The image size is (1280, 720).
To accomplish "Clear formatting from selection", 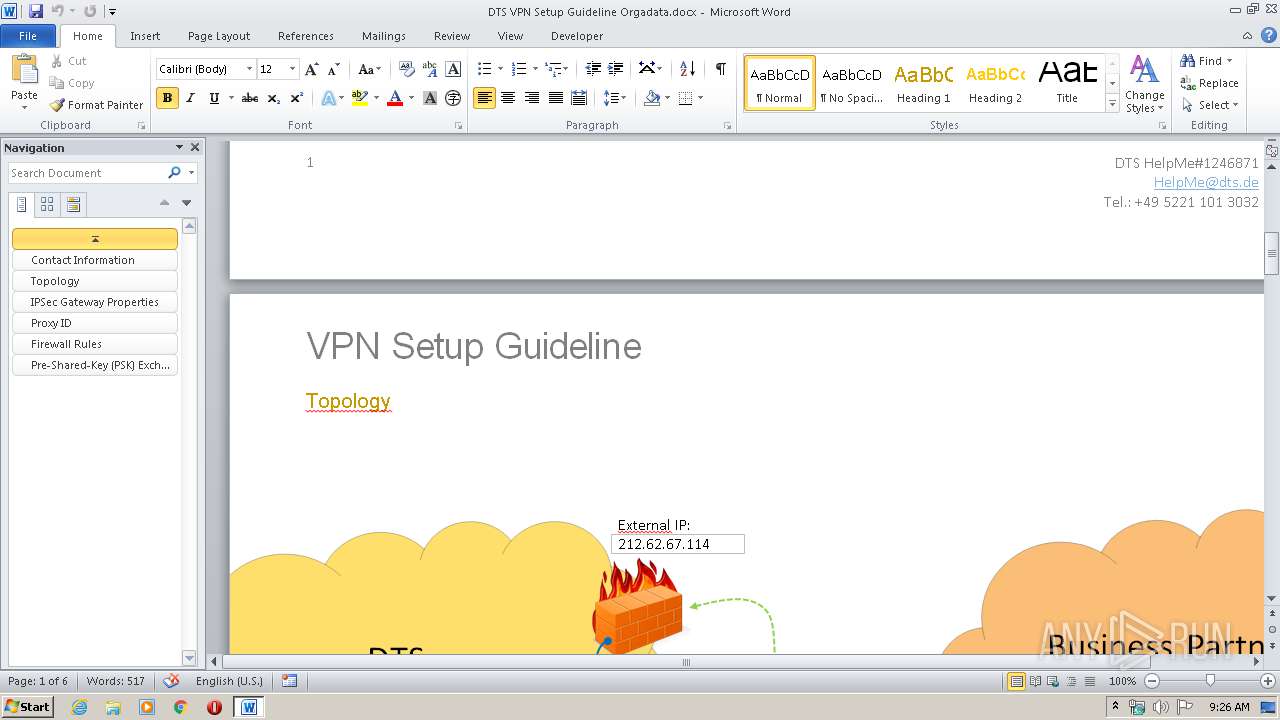I will (406, 69).
